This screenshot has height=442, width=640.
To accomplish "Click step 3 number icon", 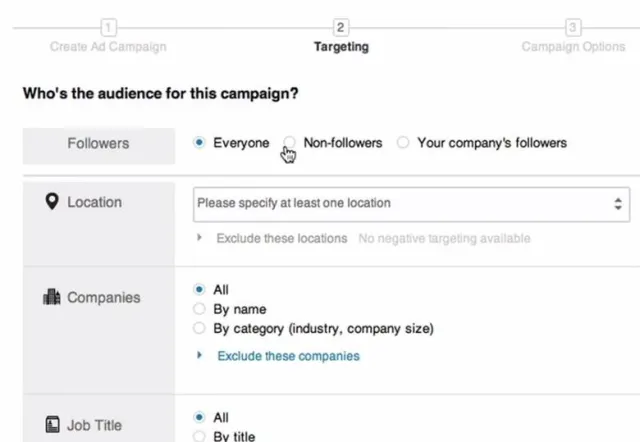I will click(x=573, y=27).
